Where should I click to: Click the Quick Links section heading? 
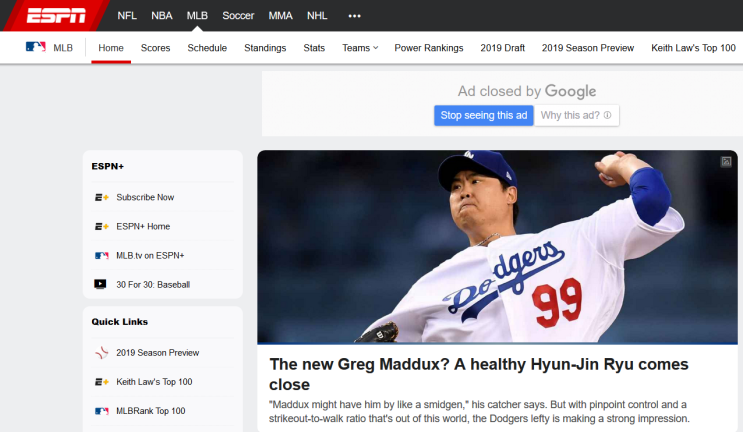[119, 322]
